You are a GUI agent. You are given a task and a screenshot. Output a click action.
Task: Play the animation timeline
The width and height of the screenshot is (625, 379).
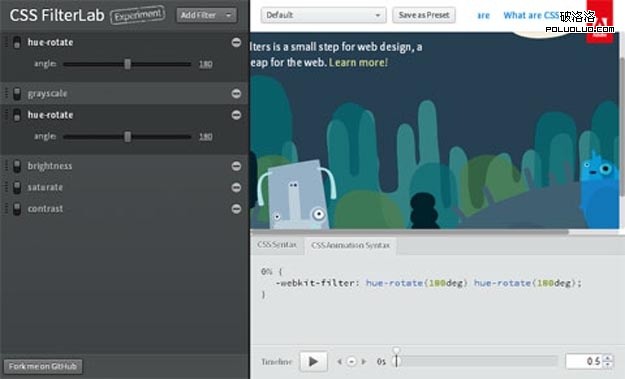click(x=314, y=361)
